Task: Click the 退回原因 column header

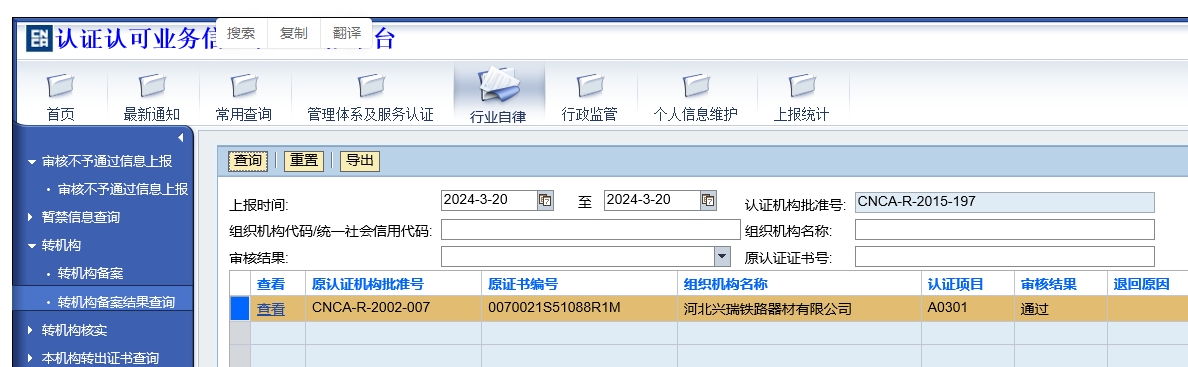Action: pos(1147,284)
